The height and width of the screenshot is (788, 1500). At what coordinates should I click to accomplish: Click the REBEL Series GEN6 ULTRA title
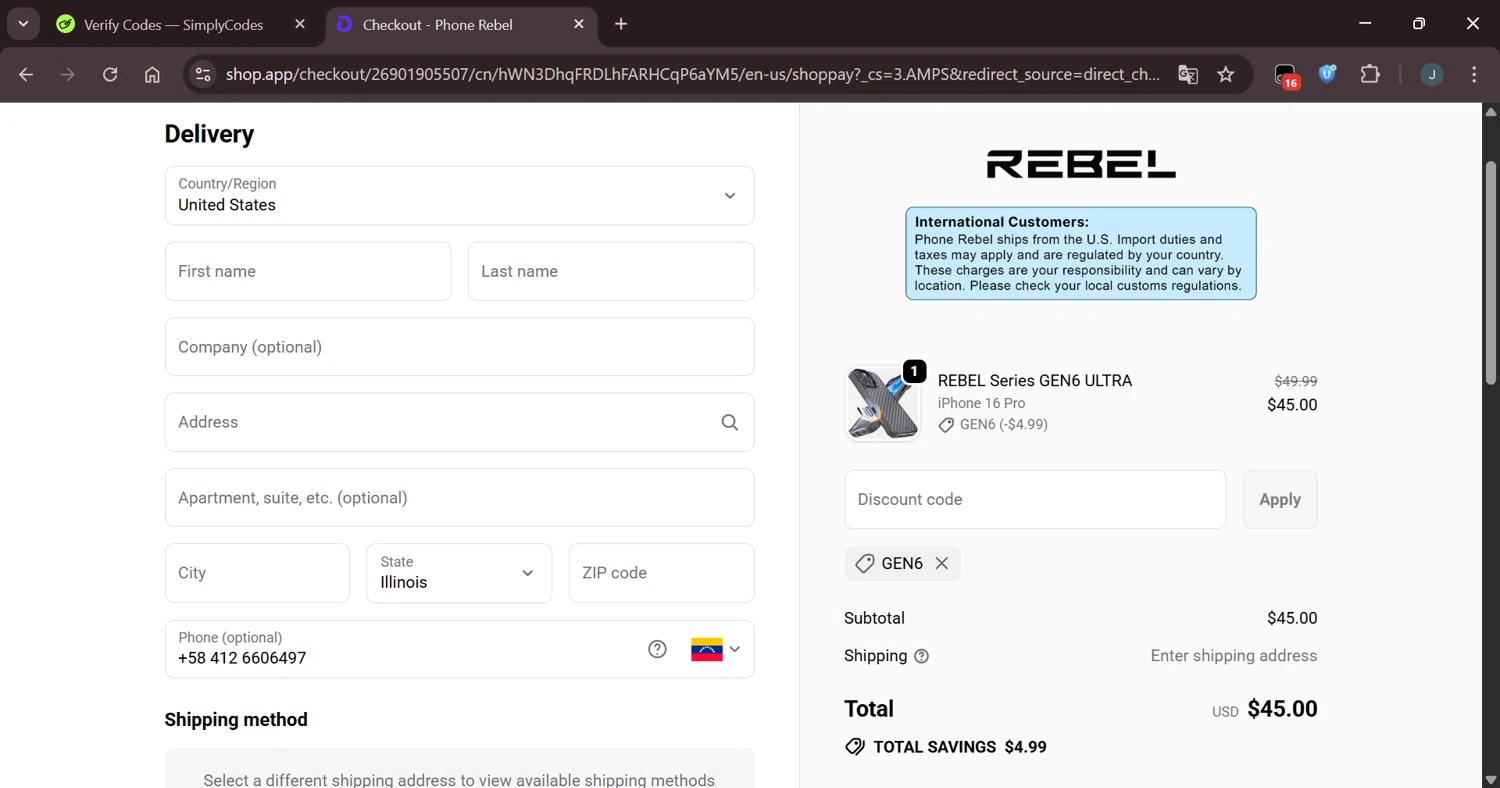pyautogui.click(x=1035, y=381)
